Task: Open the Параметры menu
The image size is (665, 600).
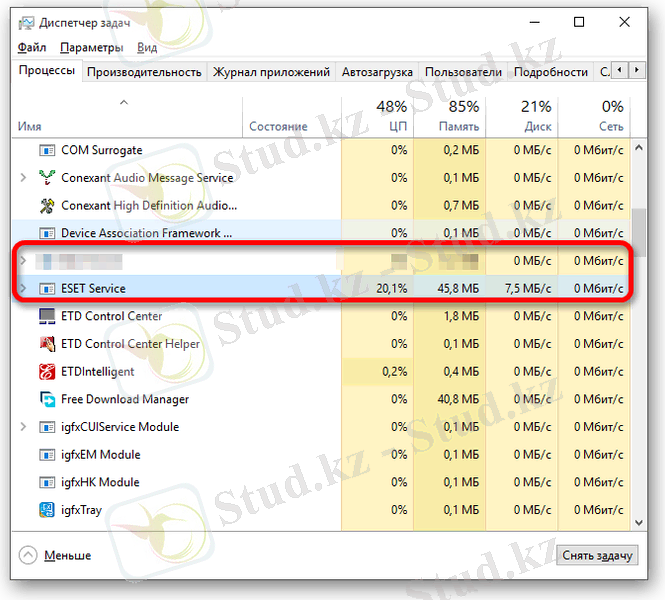Action: (x=92, y=47)
